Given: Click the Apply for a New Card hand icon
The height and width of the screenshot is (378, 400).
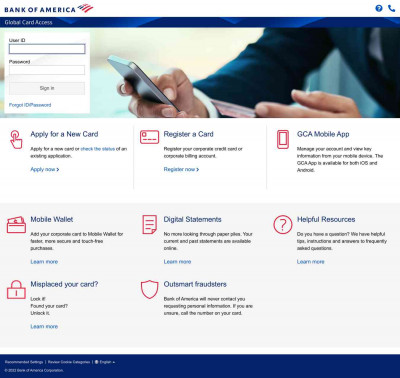Looking at the screenshot, I should coord(16,139).
